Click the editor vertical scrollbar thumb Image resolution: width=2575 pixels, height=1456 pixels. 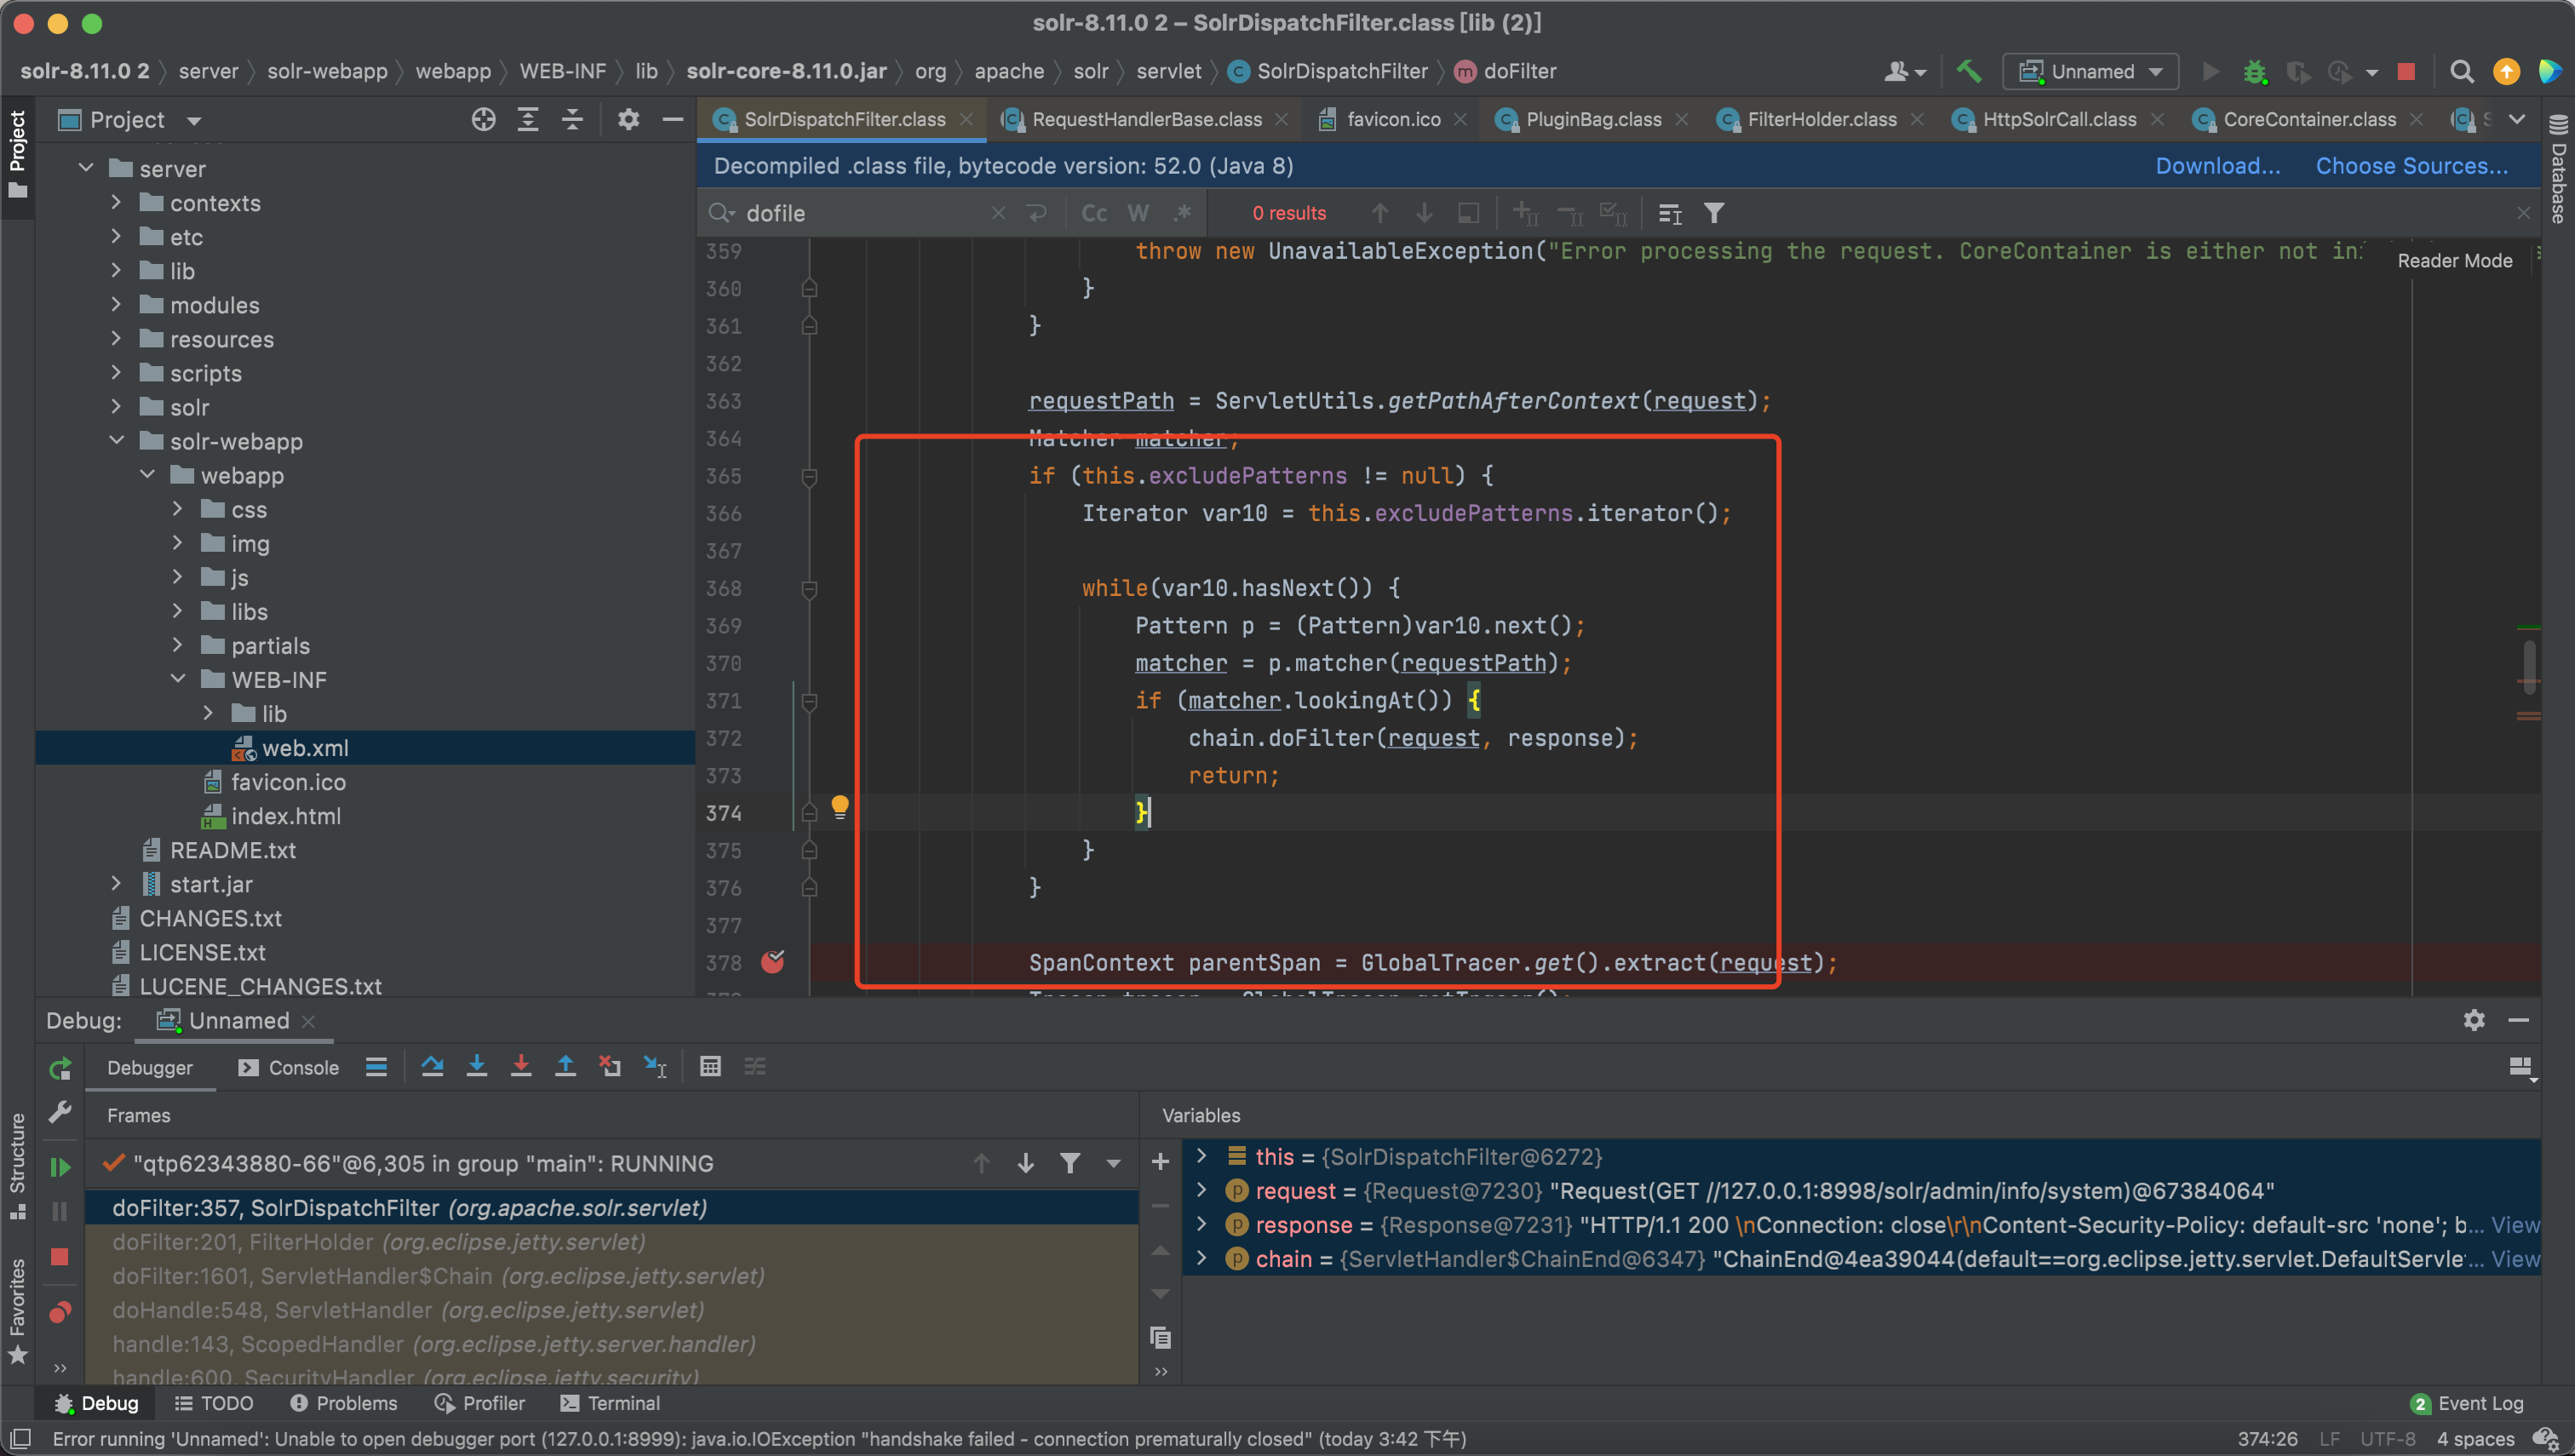click(x=2529, y=665)
